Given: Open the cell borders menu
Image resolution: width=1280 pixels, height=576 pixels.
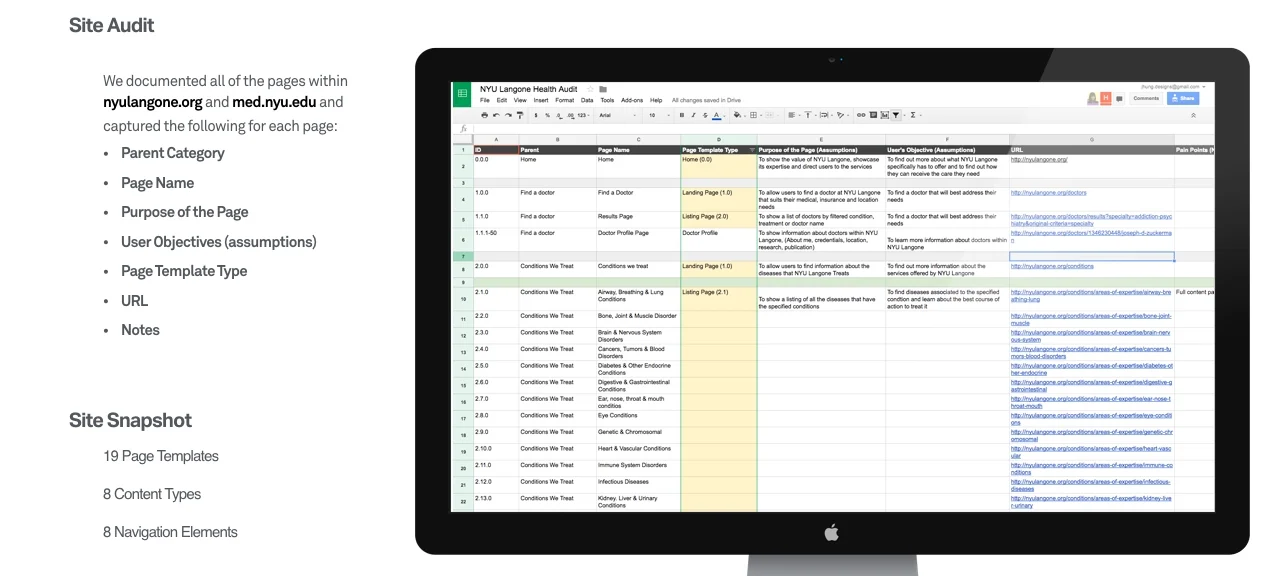Looking at the screenshot, I should click(755, 115).
